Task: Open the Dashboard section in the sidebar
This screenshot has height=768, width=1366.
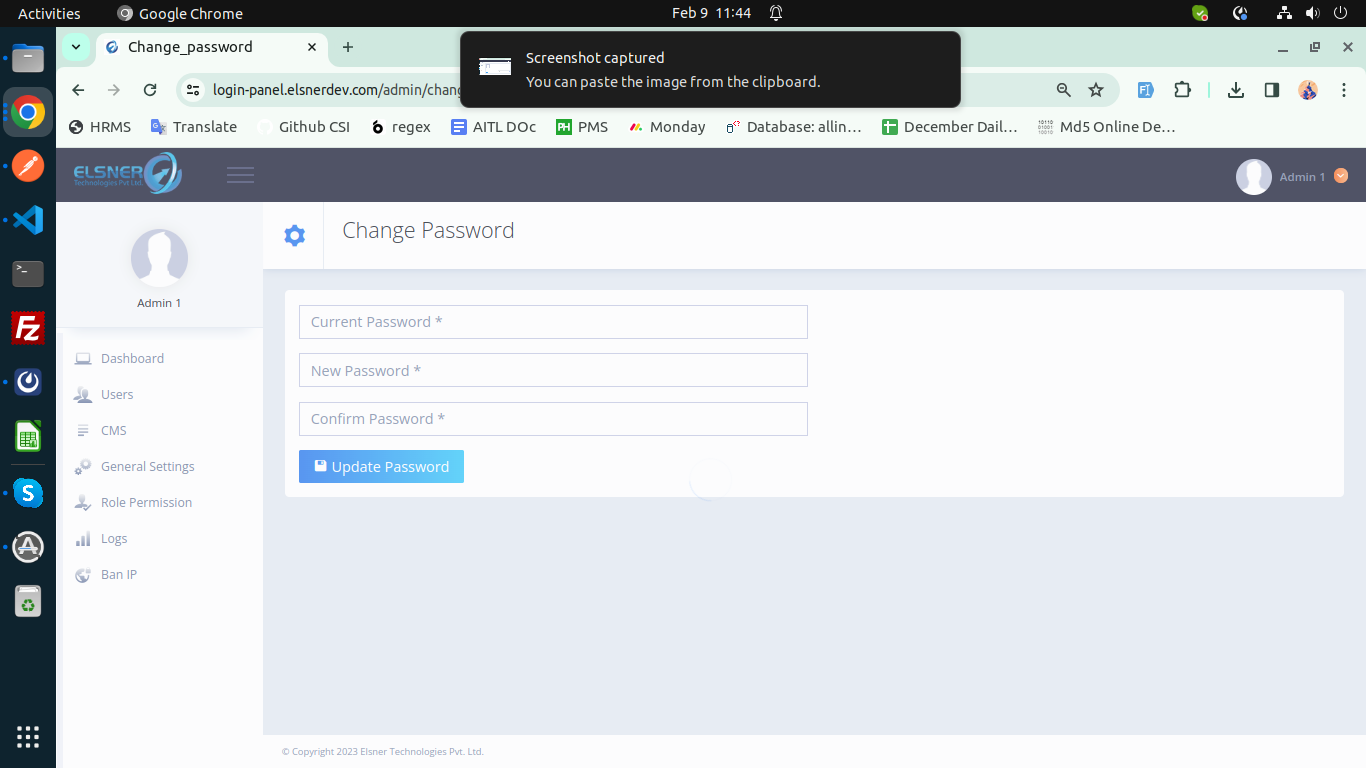Action: (x=132, y=358)
